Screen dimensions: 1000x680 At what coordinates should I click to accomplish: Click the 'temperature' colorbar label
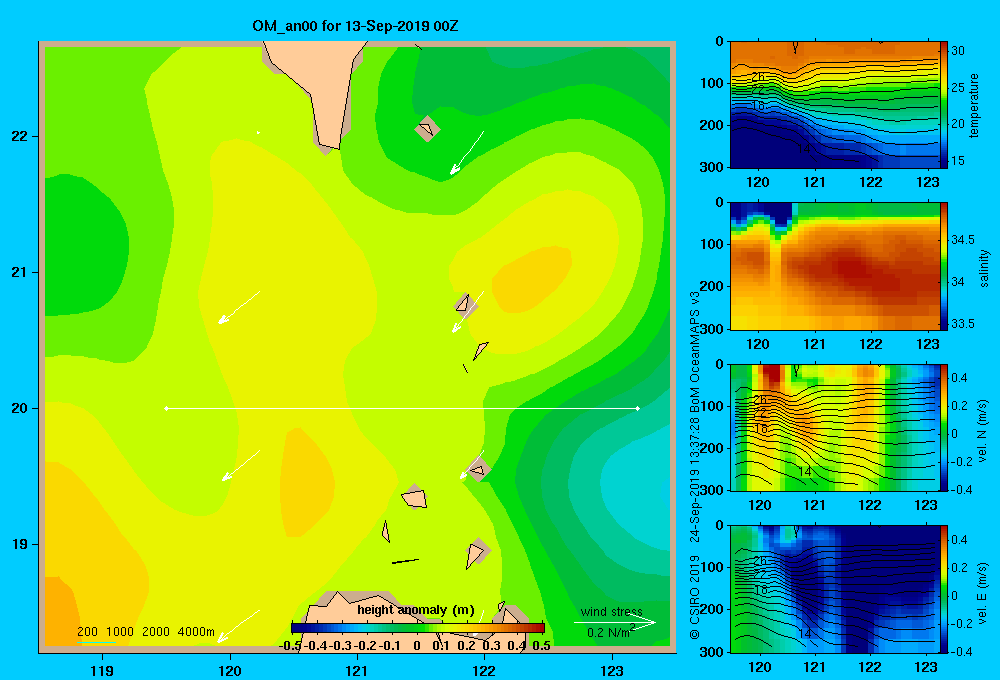pos(974,106)
